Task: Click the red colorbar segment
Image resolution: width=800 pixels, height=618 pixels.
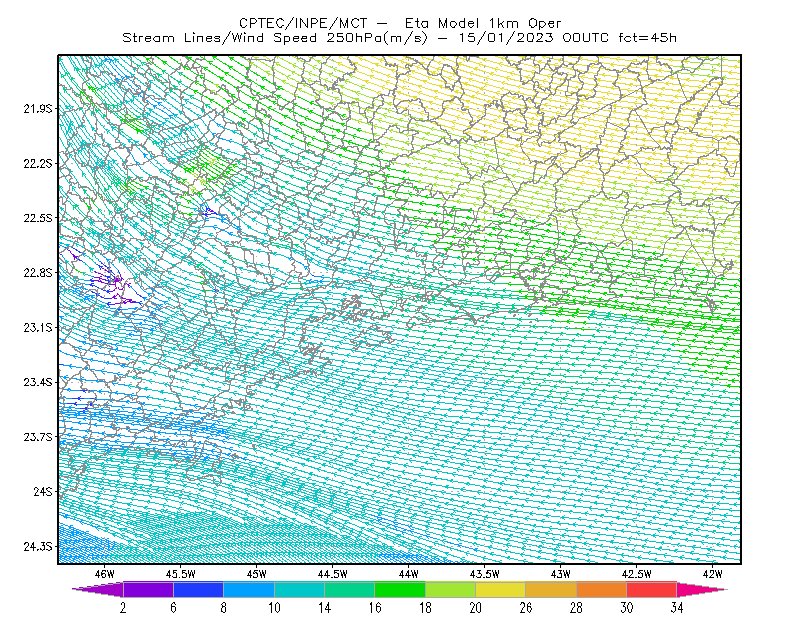Action: [652, 589]
